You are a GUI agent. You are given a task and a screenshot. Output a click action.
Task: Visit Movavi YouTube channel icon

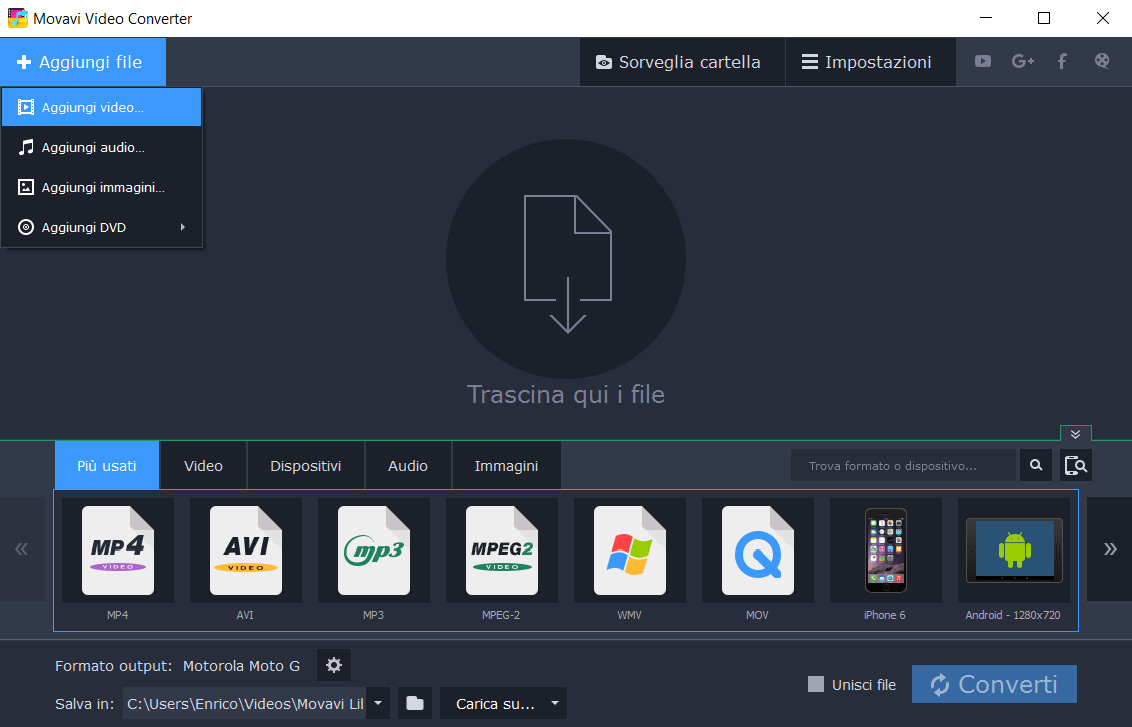[983, 61]
